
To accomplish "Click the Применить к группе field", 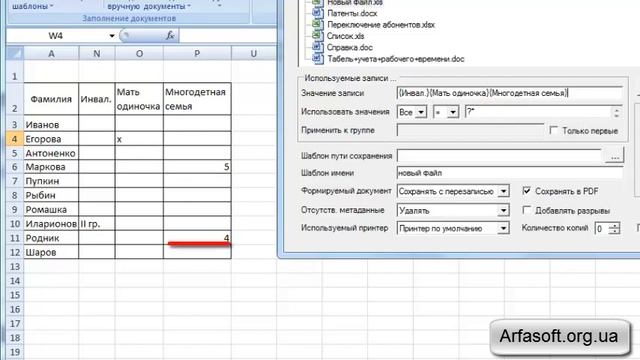I will (x=470, y=131).
